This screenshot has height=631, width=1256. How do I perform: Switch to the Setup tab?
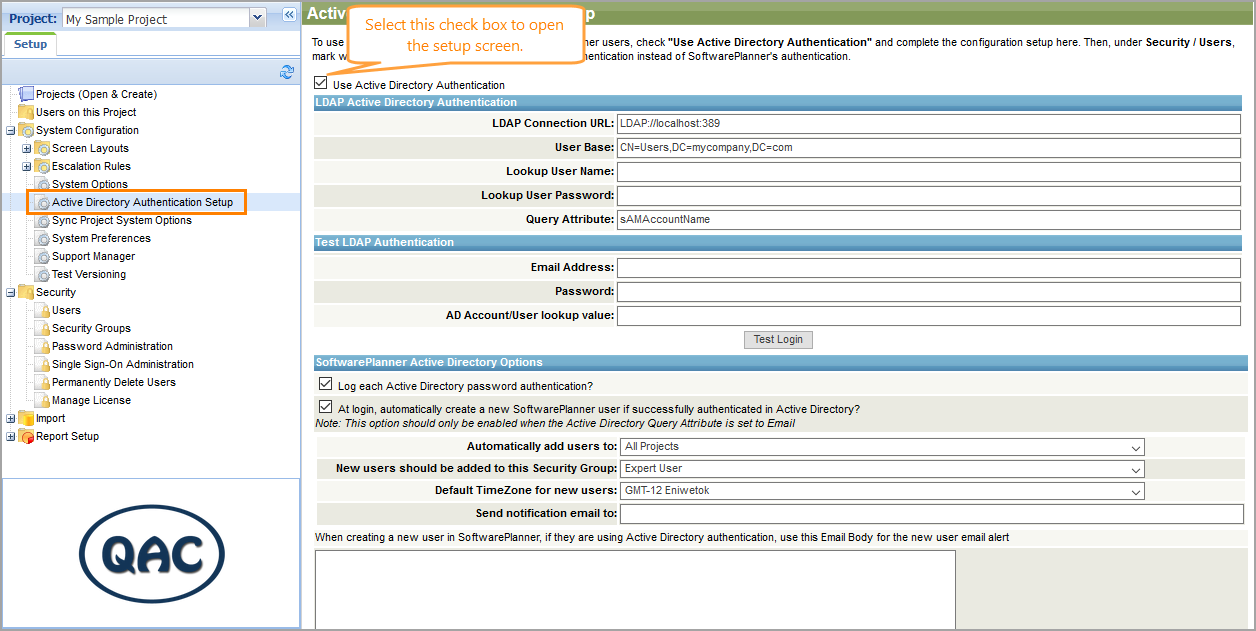tap(30, 45)
